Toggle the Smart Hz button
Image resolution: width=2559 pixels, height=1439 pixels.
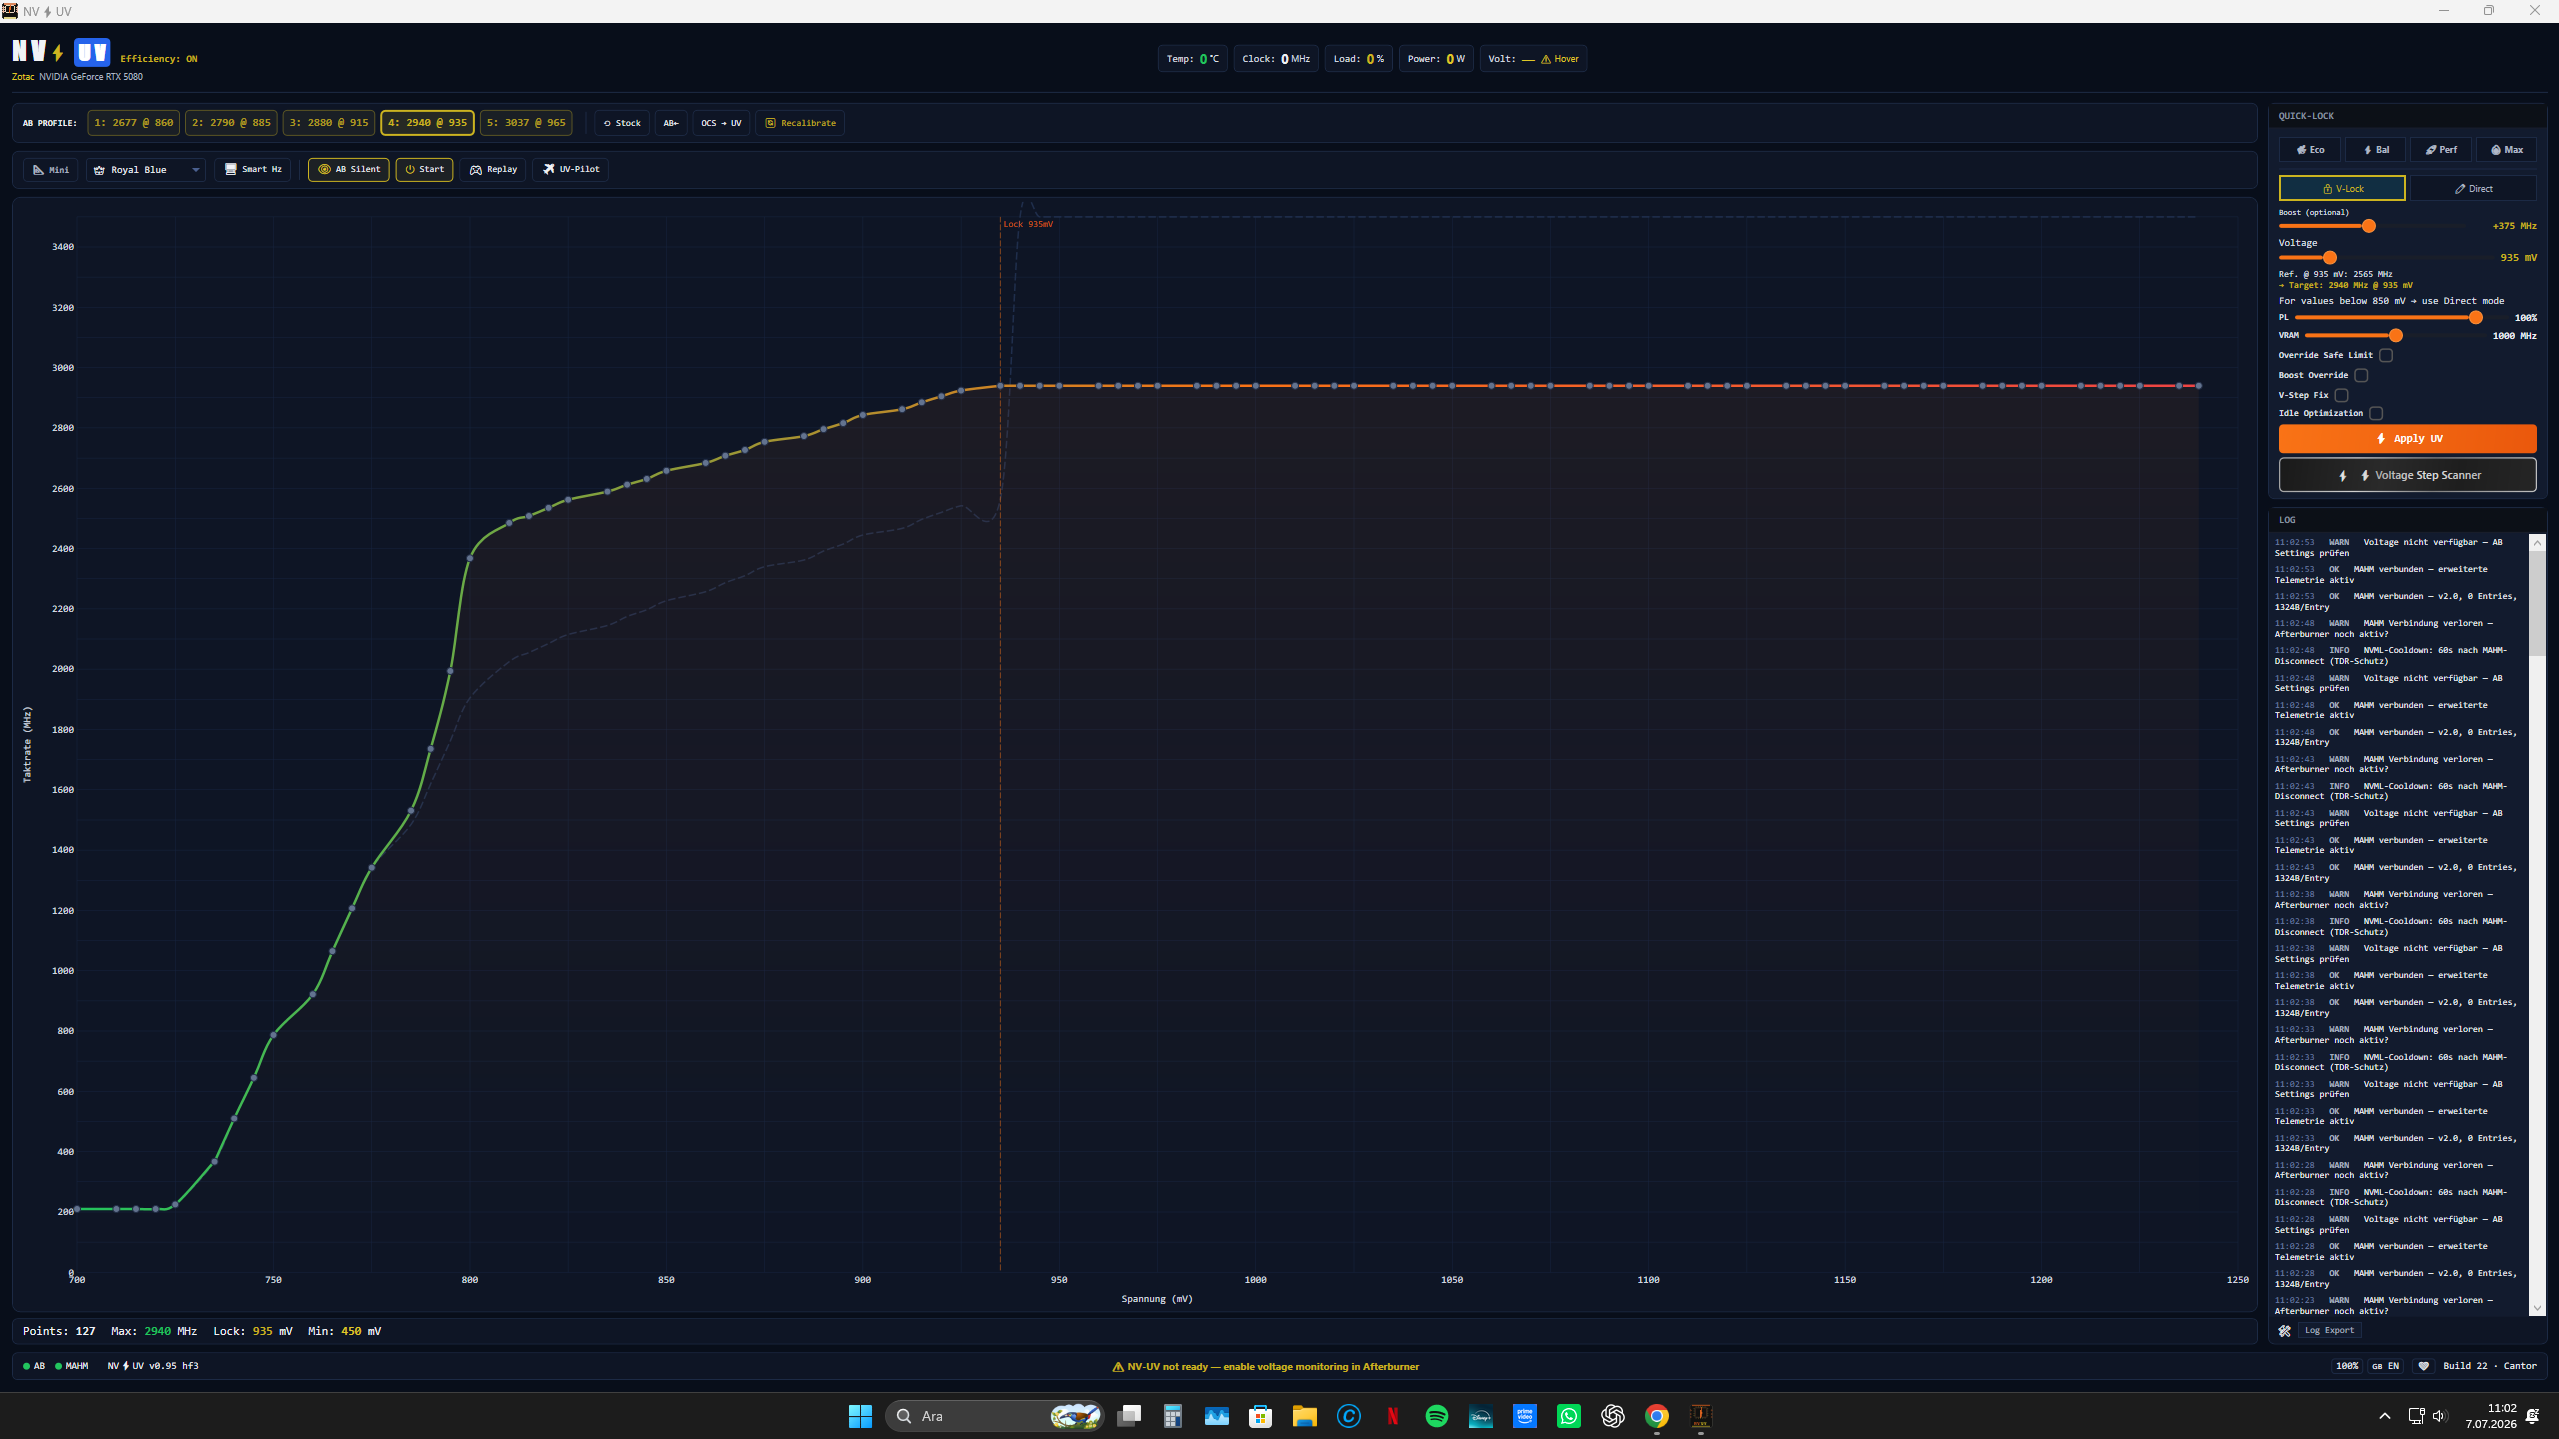point(253,169)
